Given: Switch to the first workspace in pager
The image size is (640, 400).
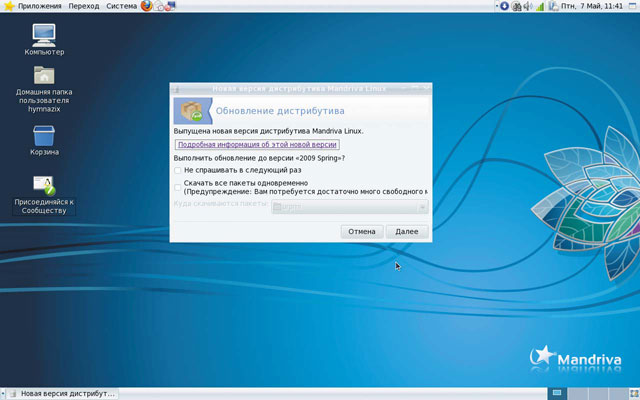Looking at the screenshot, I should [x=558, y=393].
